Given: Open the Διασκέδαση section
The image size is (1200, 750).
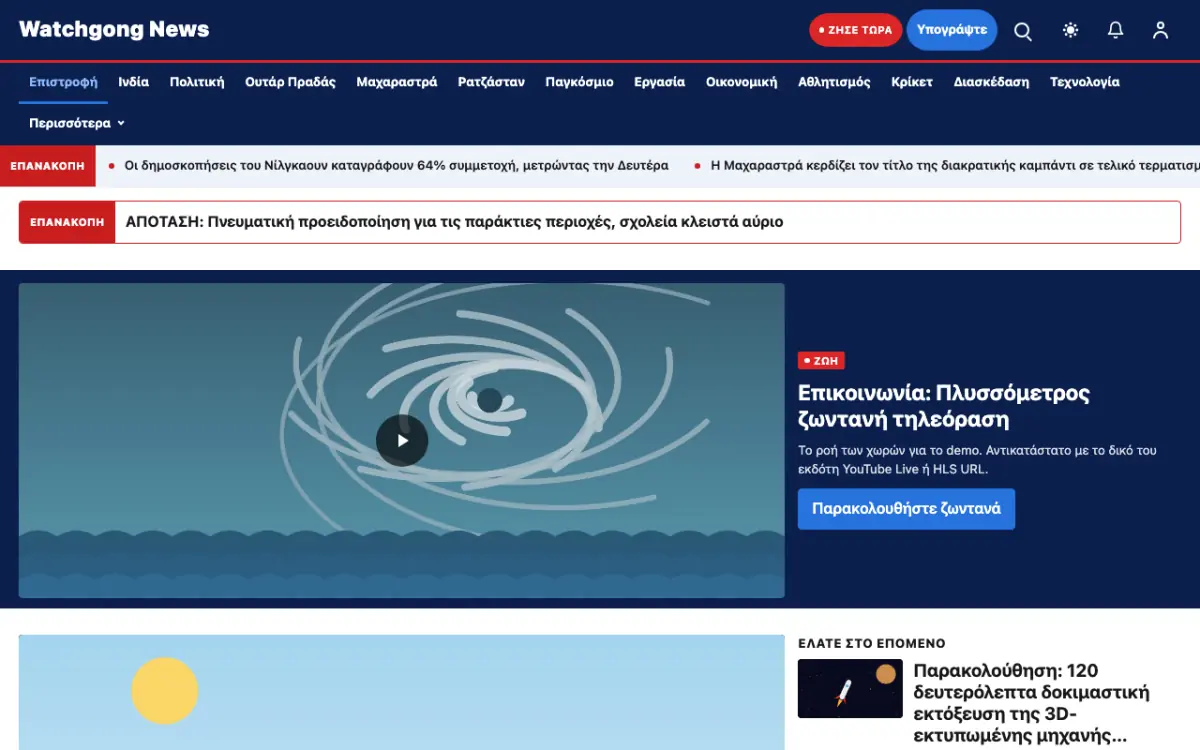Looking at the screenshot, I should pos(991,82).
